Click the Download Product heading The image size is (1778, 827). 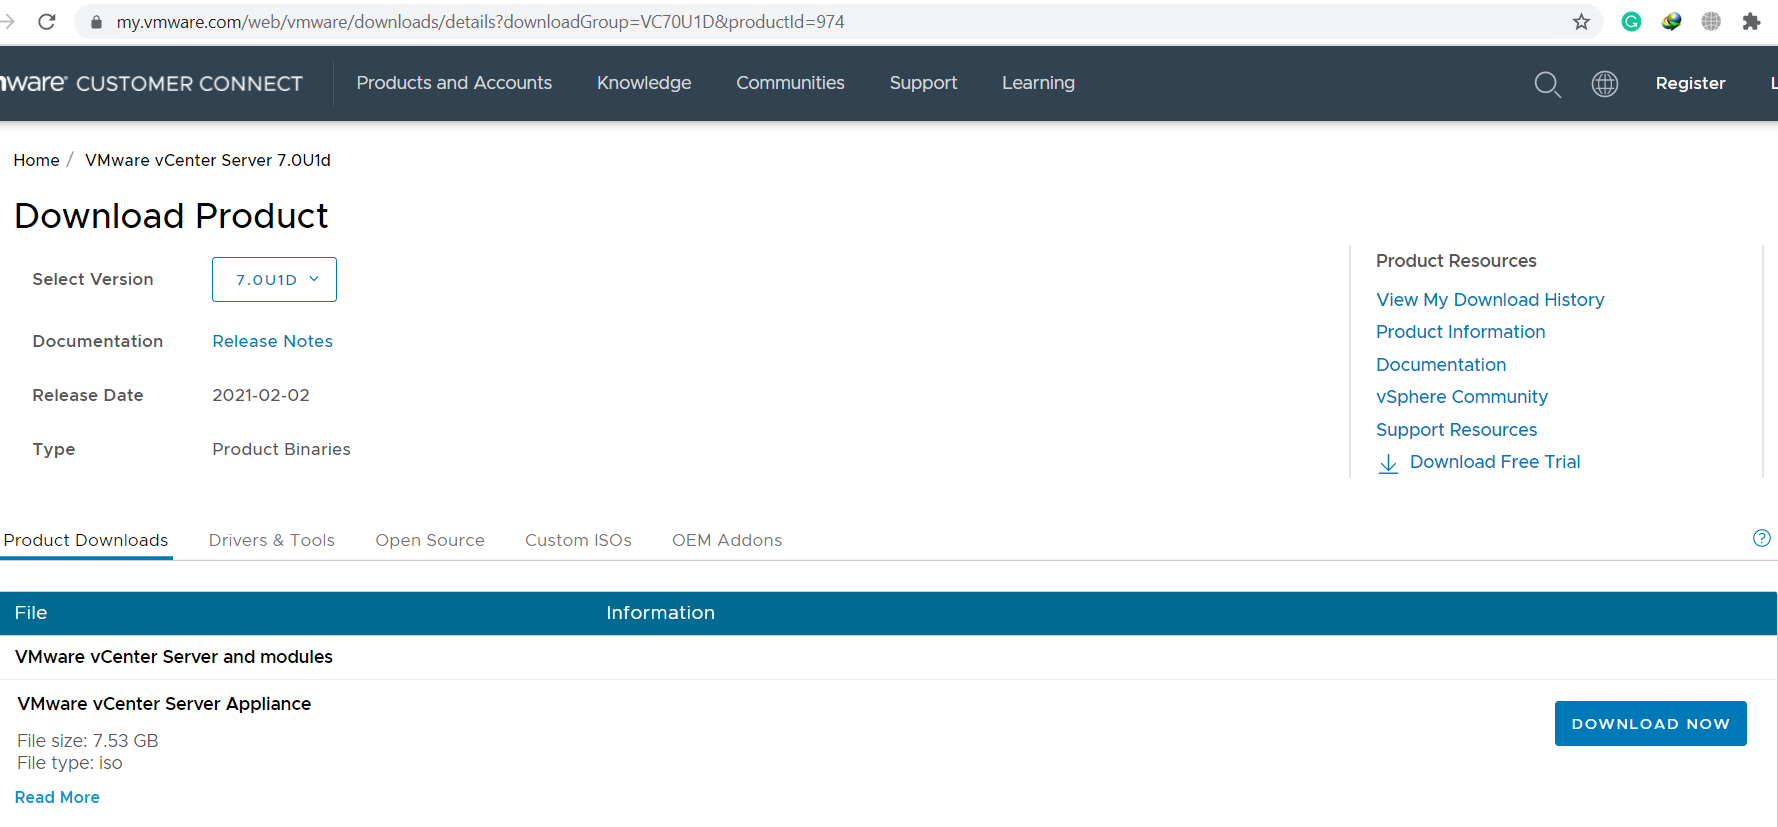click(x=171, y=216)
